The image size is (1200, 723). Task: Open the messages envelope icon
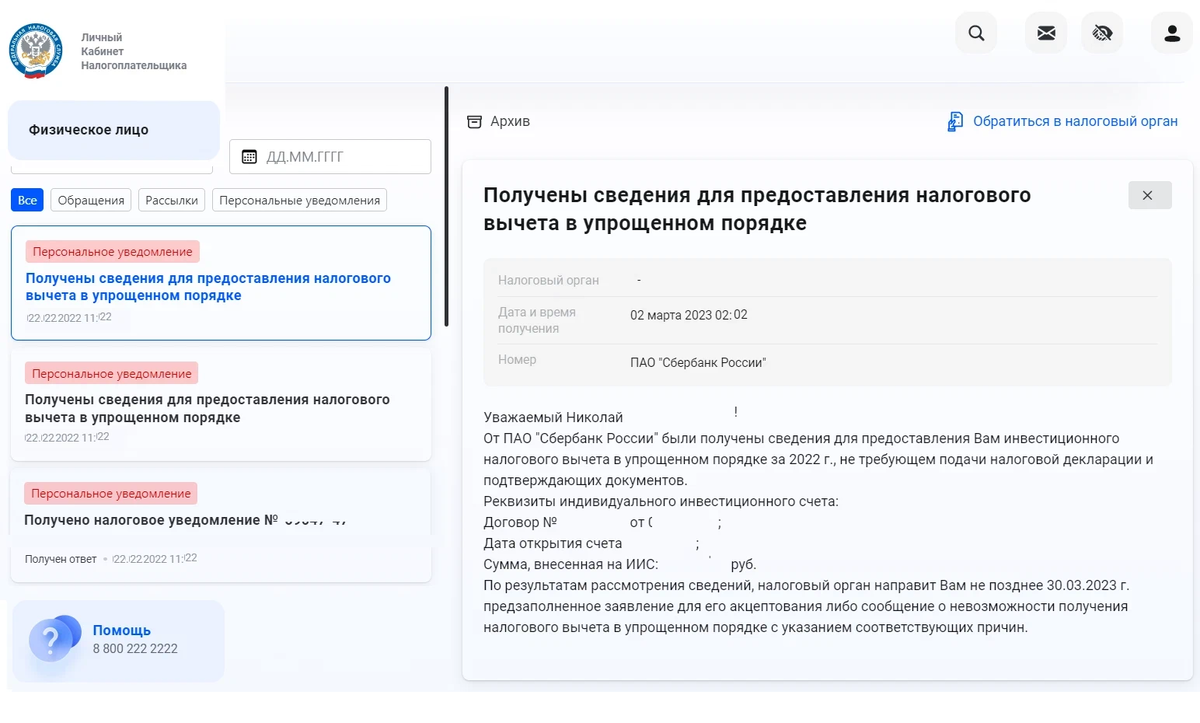tap(1046, 33)
